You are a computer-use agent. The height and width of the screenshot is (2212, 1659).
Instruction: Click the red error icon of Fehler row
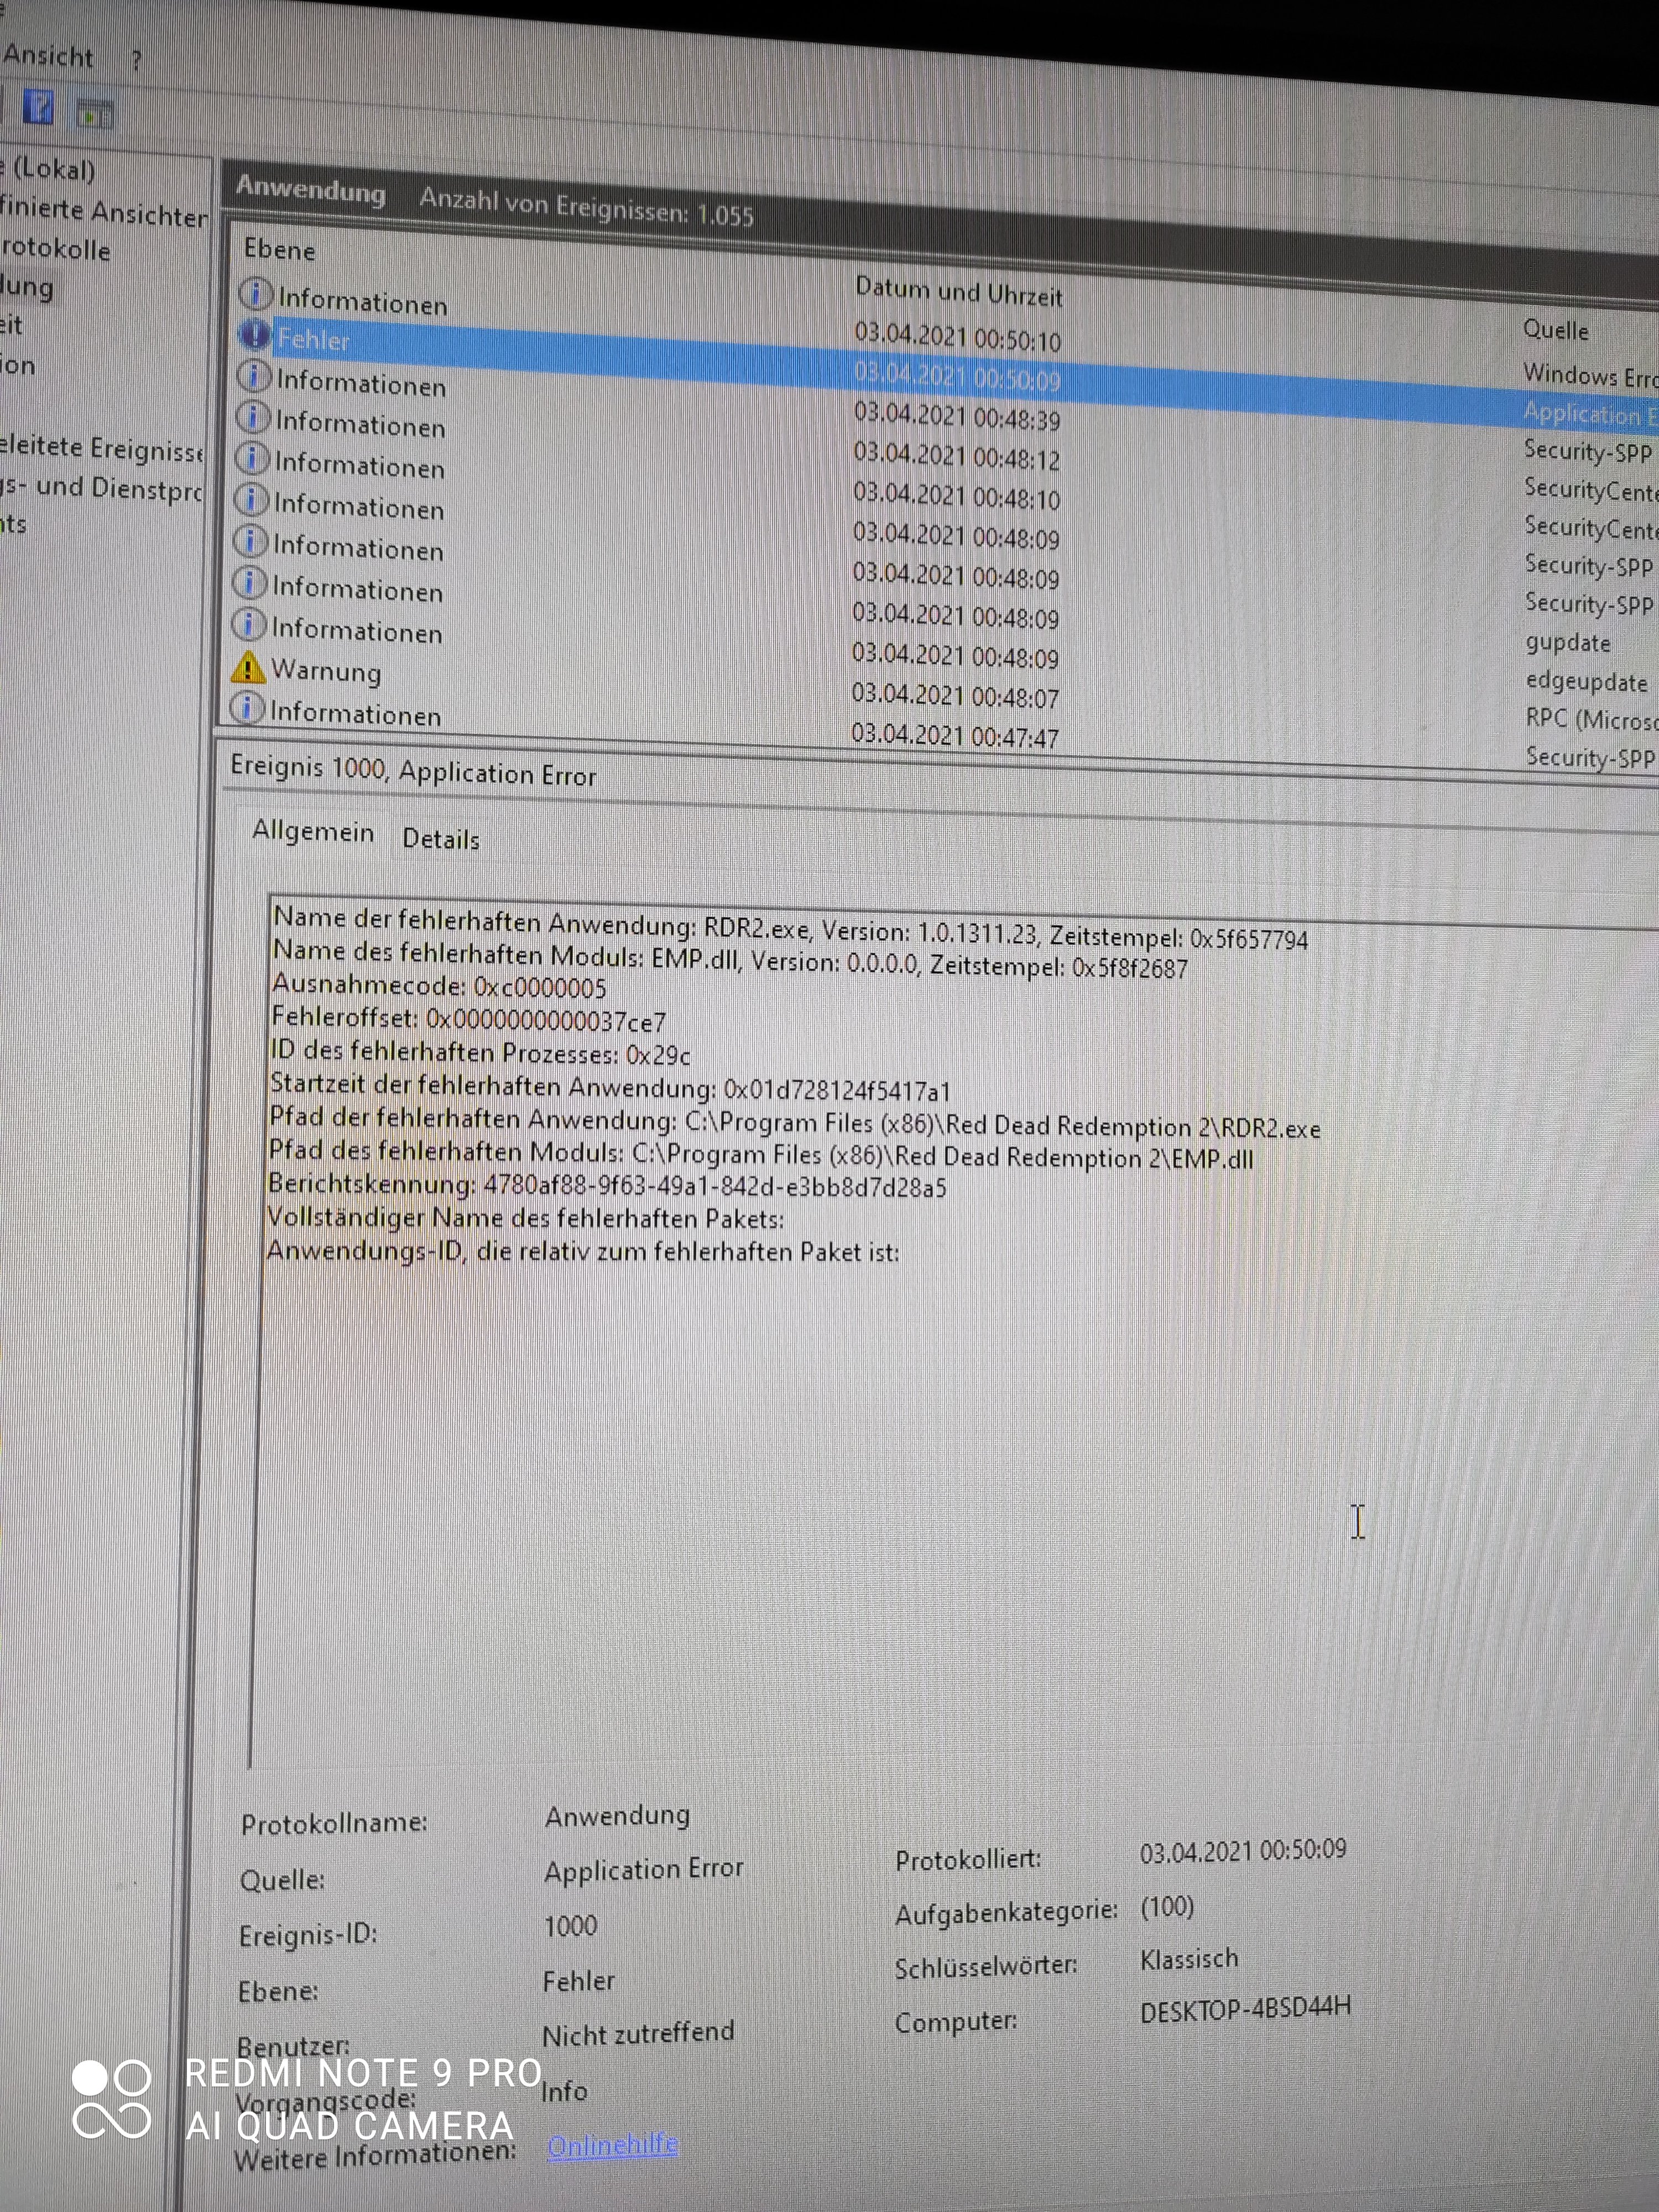254,335
